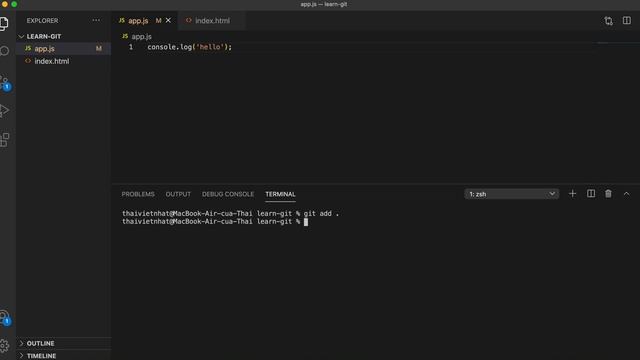640x360 pixels.
Task: Split the editor to the right
Action: click(627, 20)
